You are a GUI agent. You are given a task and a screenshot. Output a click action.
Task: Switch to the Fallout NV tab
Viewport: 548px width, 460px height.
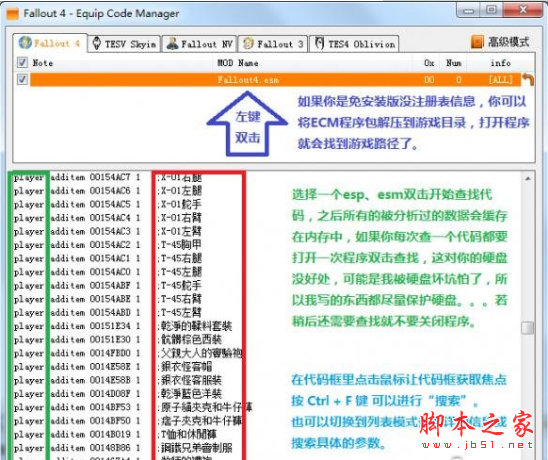[199, 44]
